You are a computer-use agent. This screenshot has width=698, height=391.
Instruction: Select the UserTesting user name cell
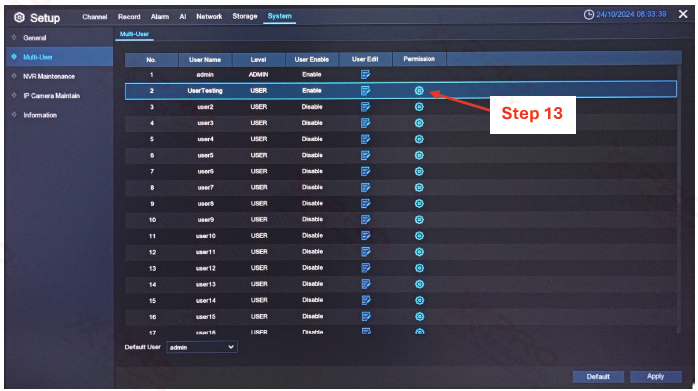tap(205, 91)
